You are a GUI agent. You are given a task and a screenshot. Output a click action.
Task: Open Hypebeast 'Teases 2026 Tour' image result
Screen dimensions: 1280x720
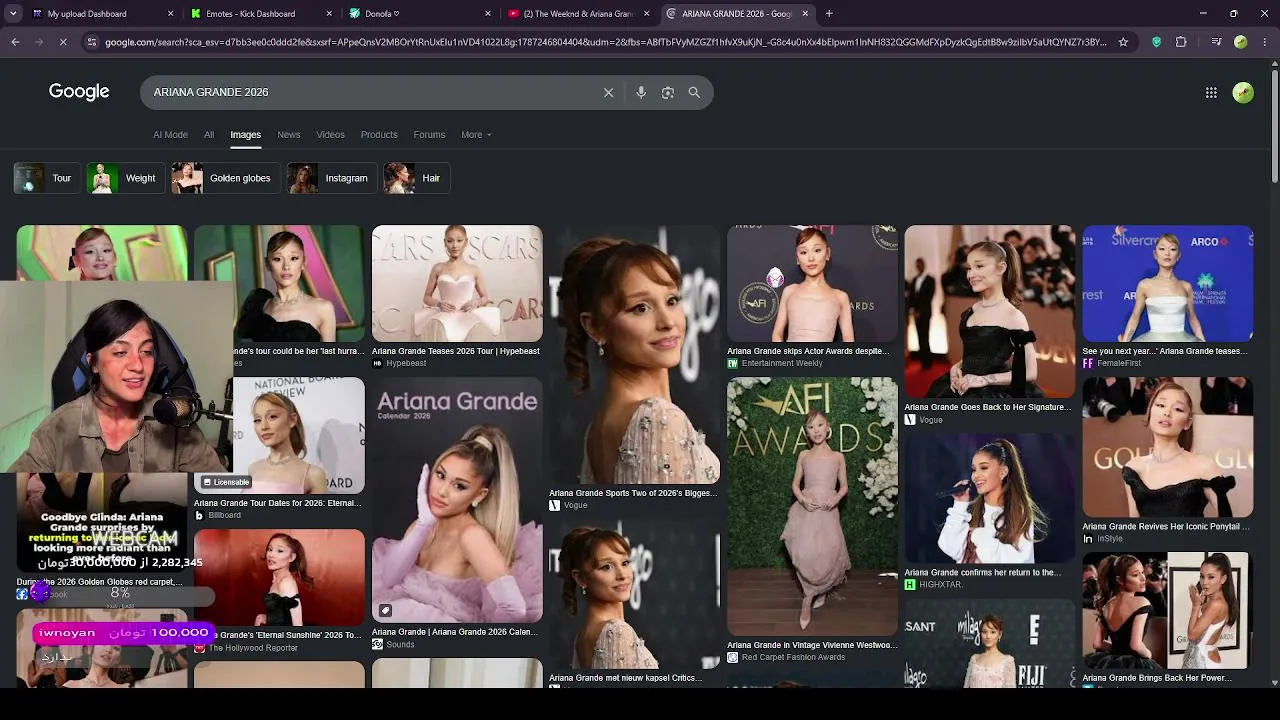(457, 283)
